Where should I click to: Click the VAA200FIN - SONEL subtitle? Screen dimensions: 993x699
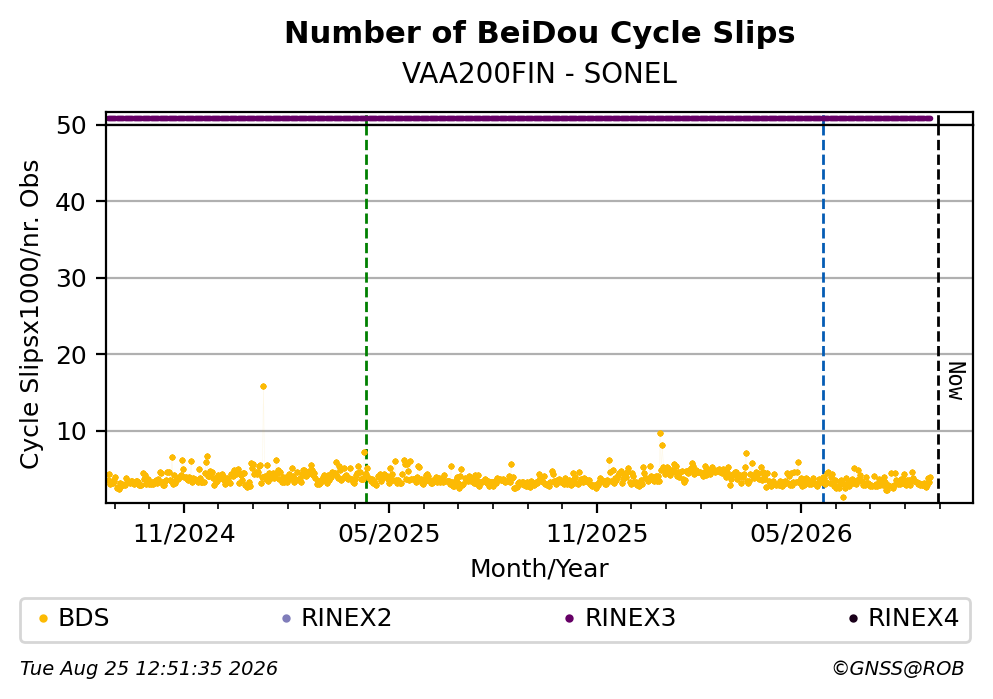pos(540,74)
